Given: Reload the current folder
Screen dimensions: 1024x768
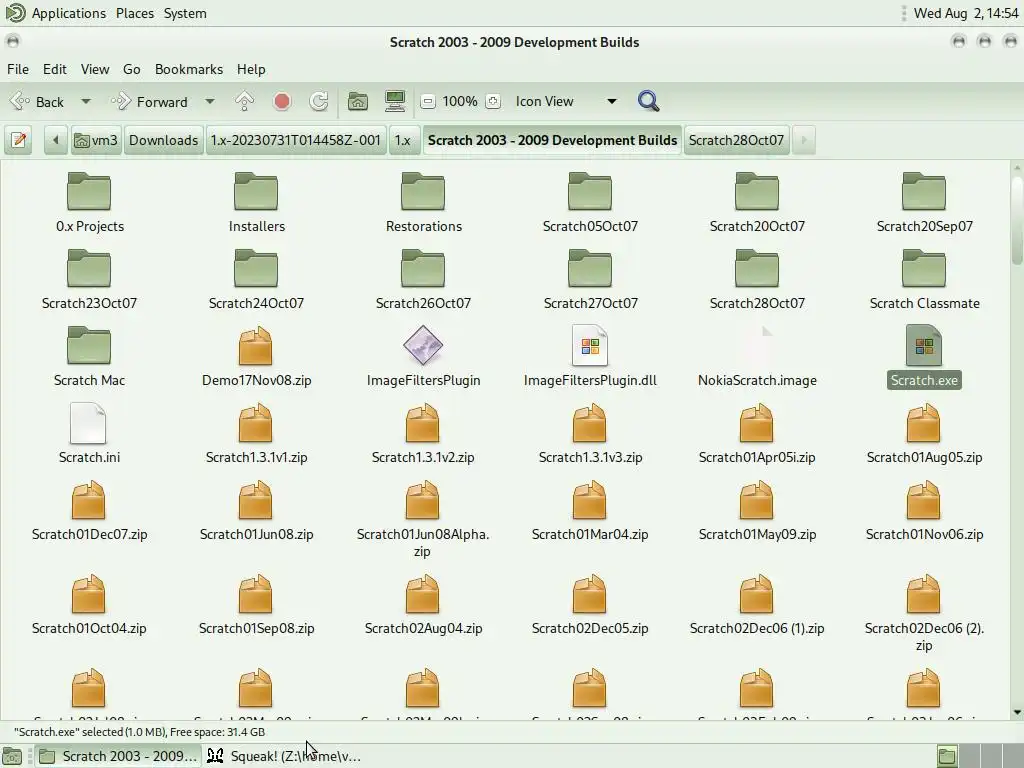Looking at the screenshot, I should [x=319, y=101].
